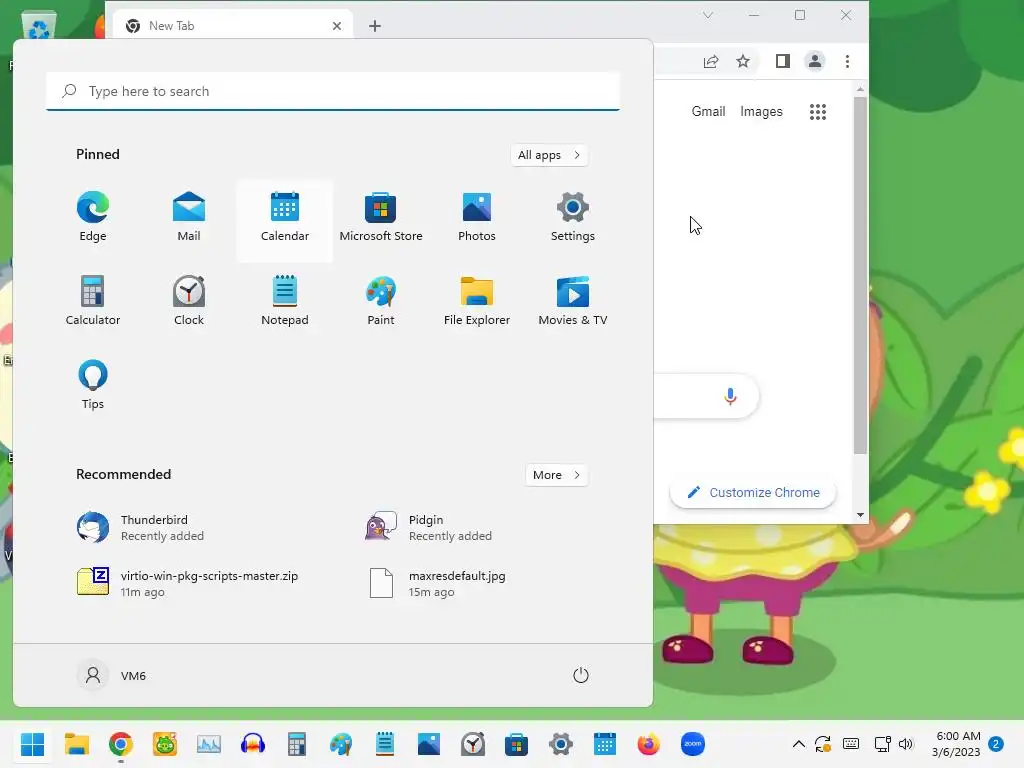The width and height of the screenshot is (1024, 768).
Task: Switch to Chrome on the taskbar
Action: [121, 744]
